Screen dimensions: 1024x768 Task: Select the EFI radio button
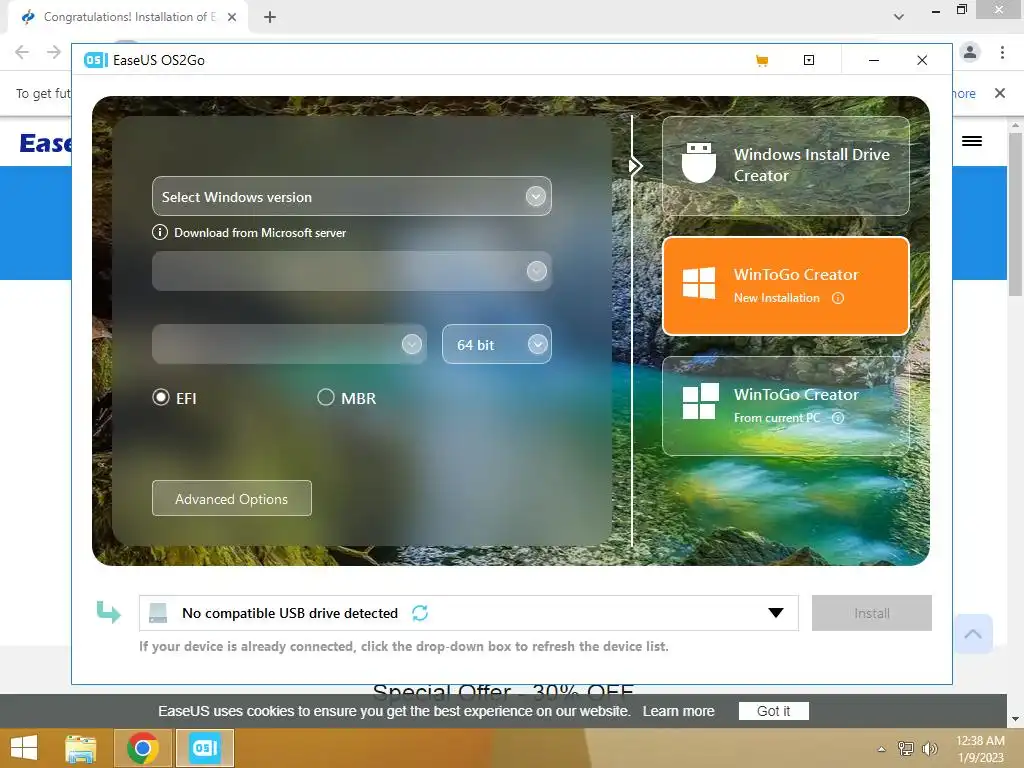161,397
